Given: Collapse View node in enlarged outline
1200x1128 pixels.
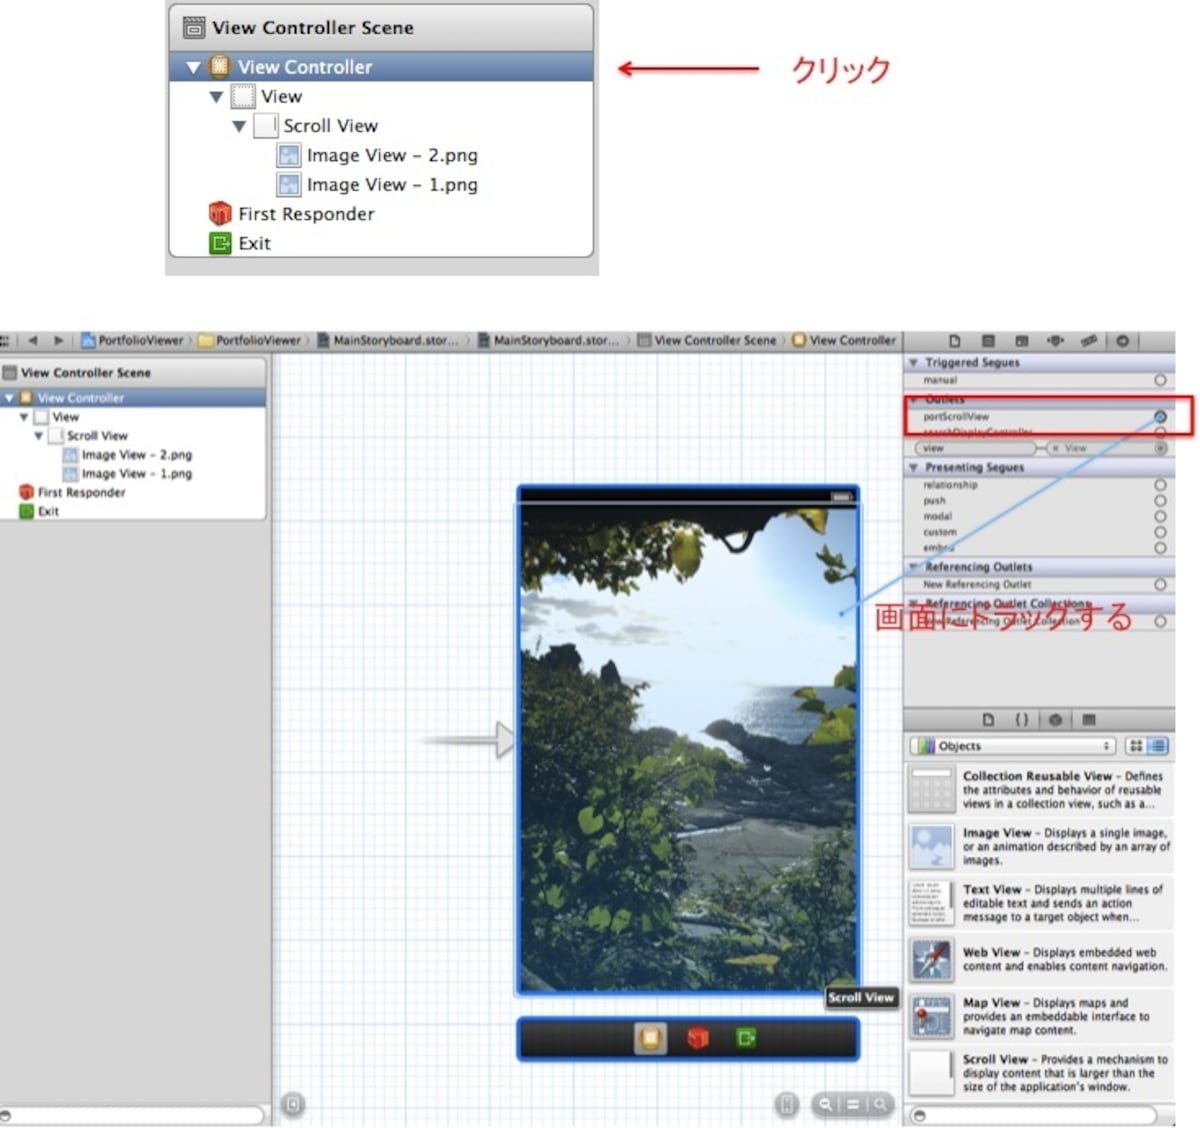Looking at the screenshot, I should 216,97.
